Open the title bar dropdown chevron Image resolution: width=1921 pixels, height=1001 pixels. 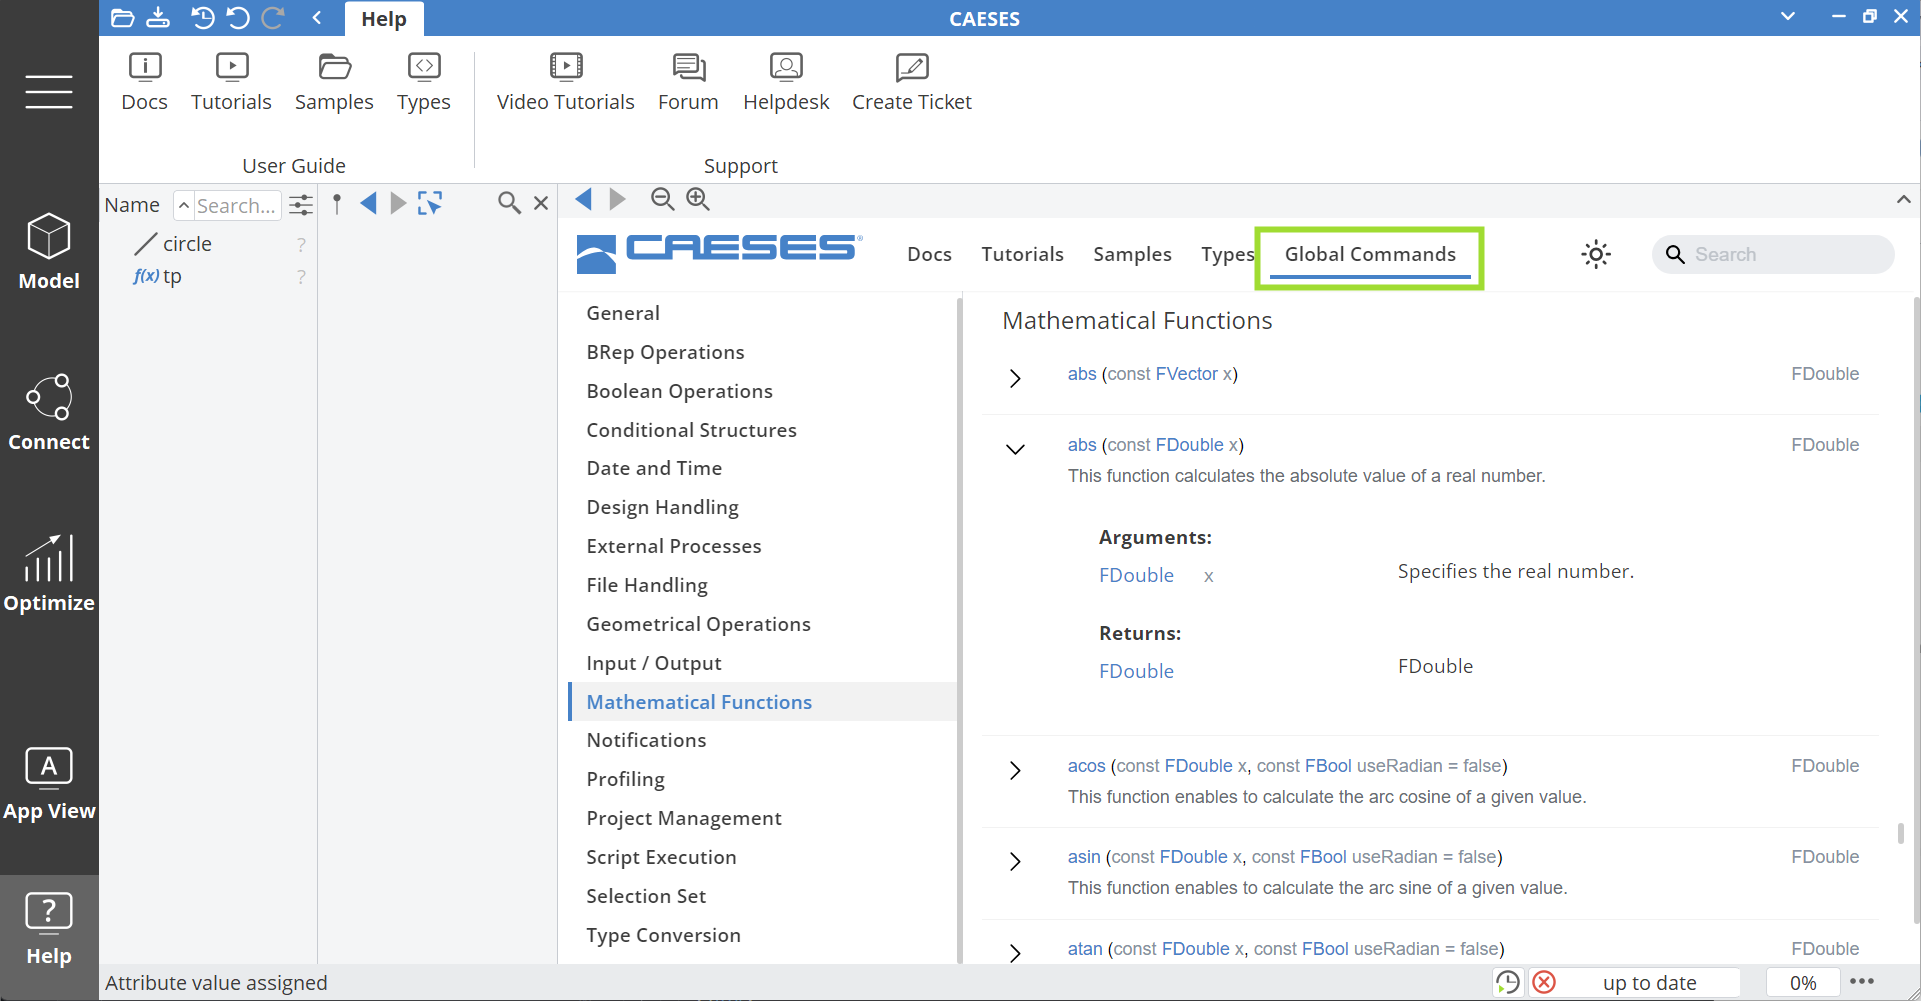(x=1788, y=17)
